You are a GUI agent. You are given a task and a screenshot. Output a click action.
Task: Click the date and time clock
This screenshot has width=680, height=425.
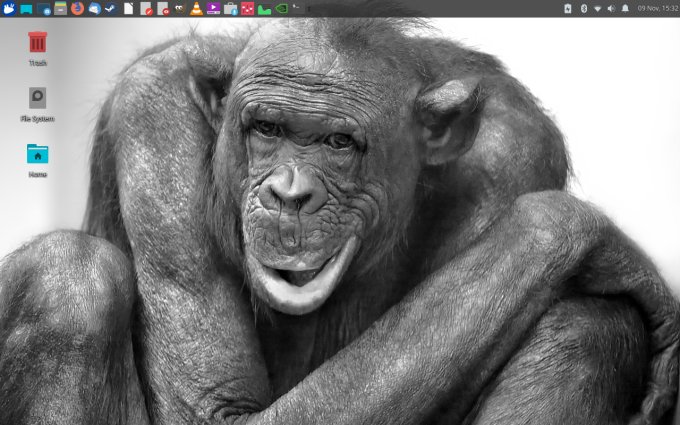coord(655,8)
